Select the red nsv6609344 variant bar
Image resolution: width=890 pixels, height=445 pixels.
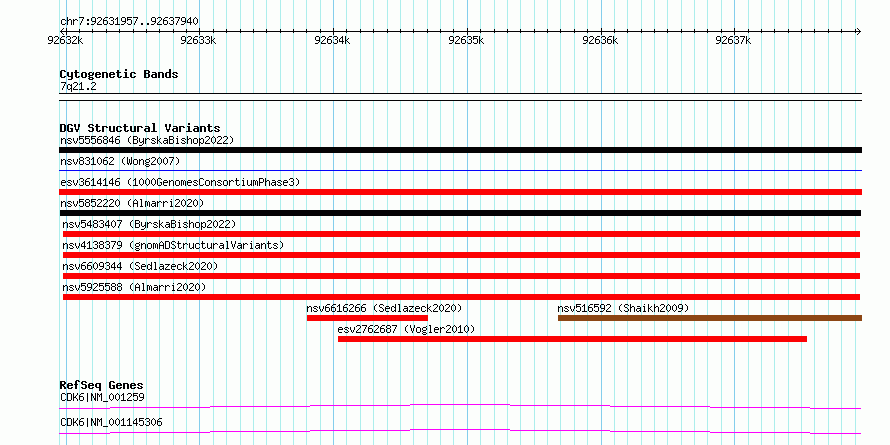pyautogui.click(x=461, y=276)
